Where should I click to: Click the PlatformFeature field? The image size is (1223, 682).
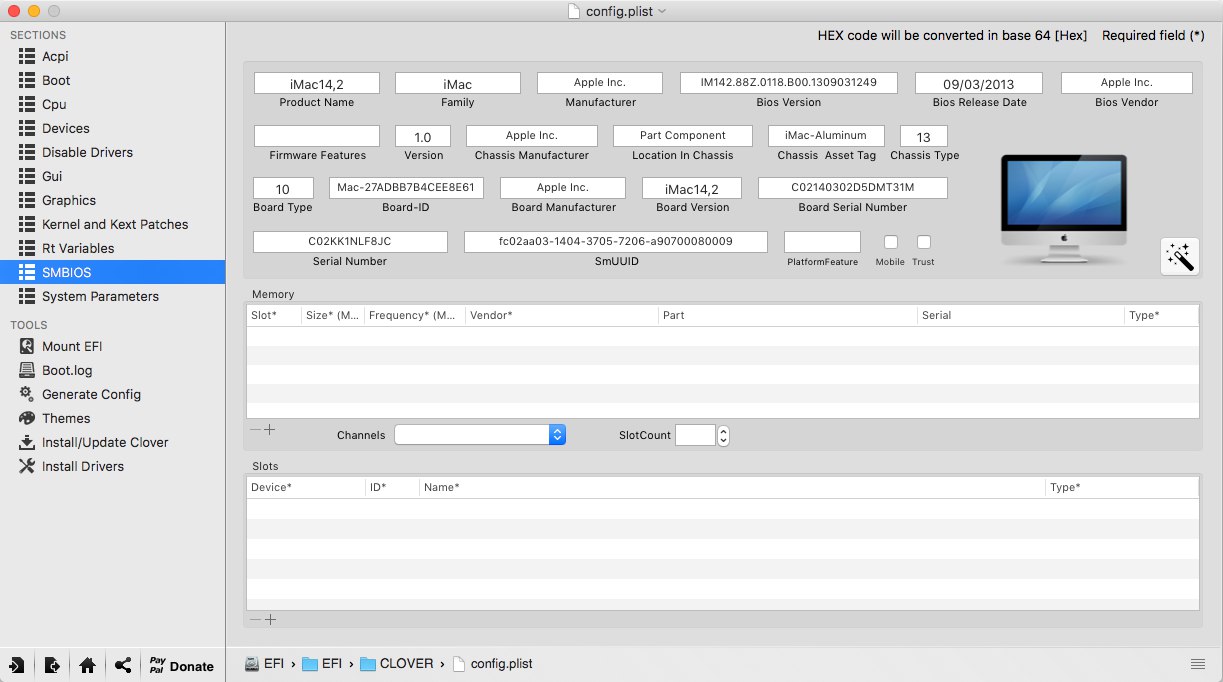(822, 242)
